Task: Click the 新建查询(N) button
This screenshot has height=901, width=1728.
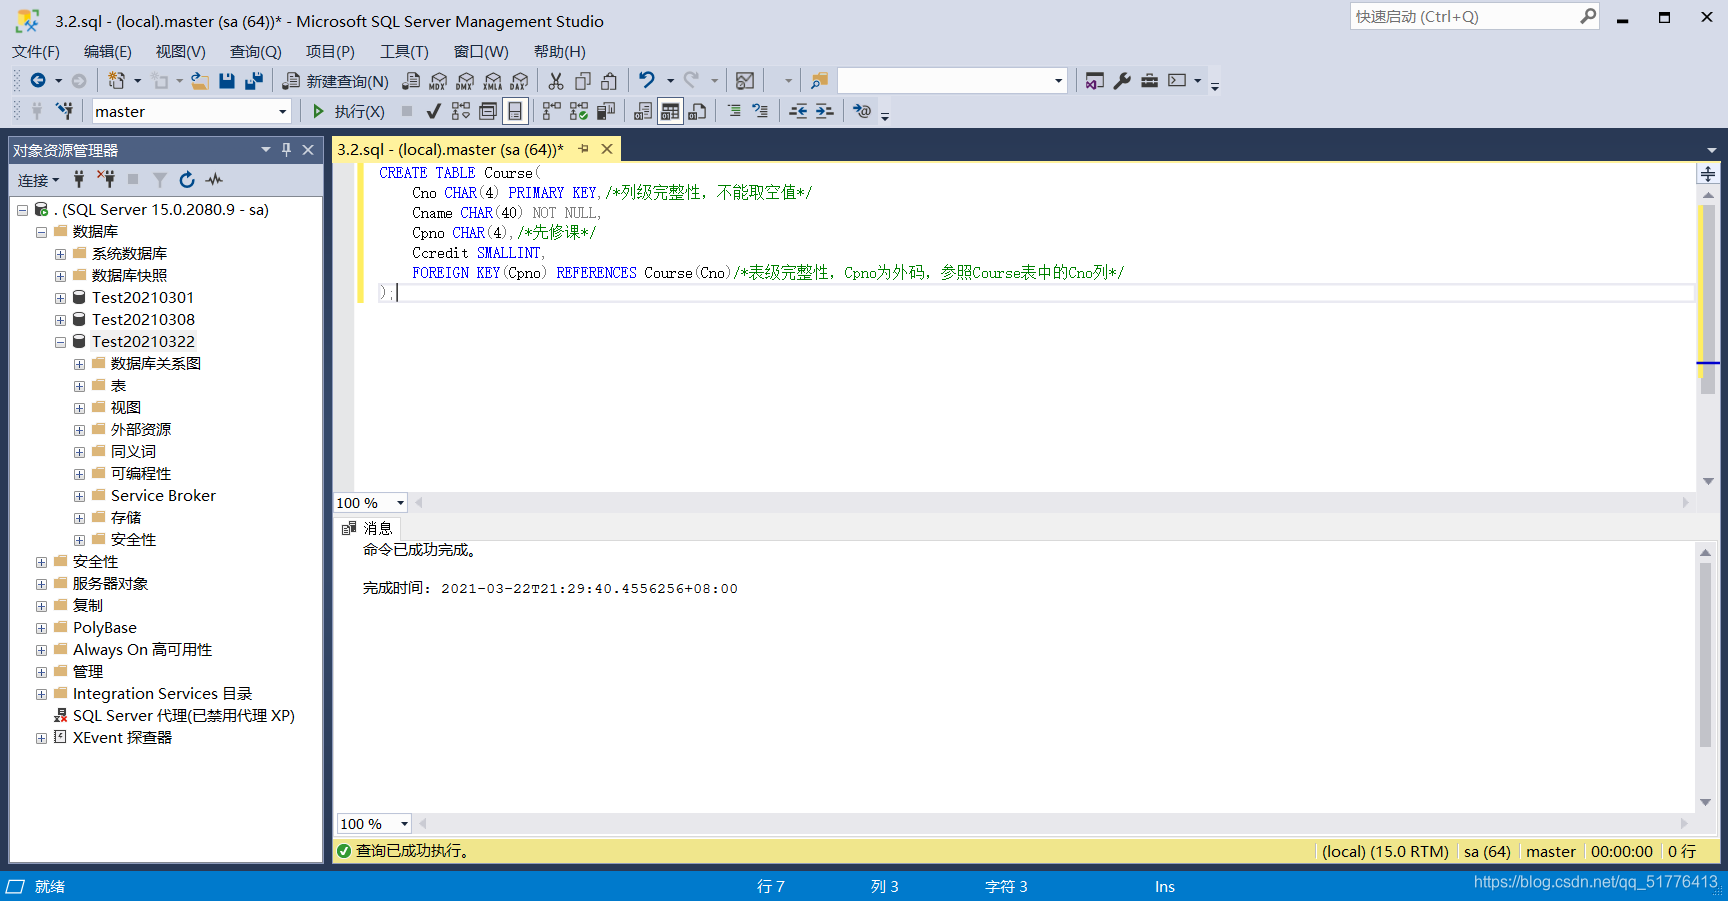Action: click(x=336, y=81)
